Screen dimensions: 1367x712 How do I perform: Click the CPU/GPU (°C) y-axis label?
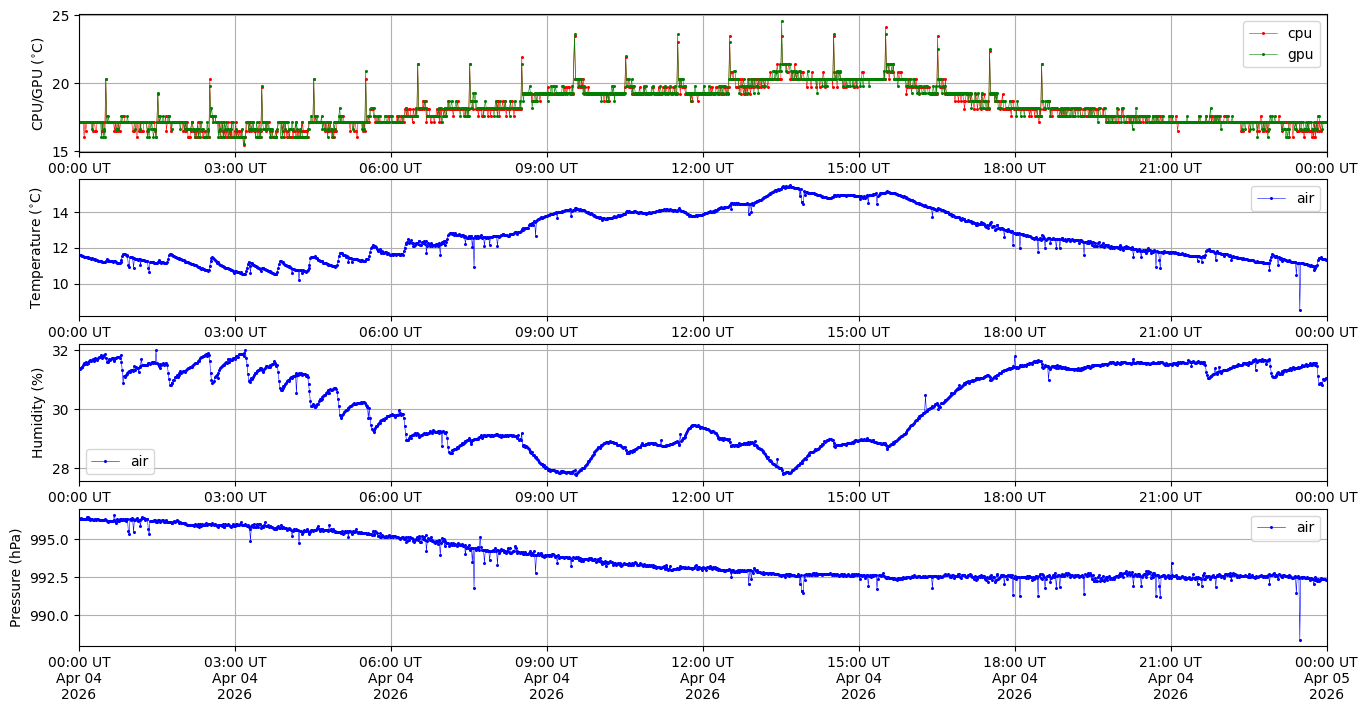point(38,84)
